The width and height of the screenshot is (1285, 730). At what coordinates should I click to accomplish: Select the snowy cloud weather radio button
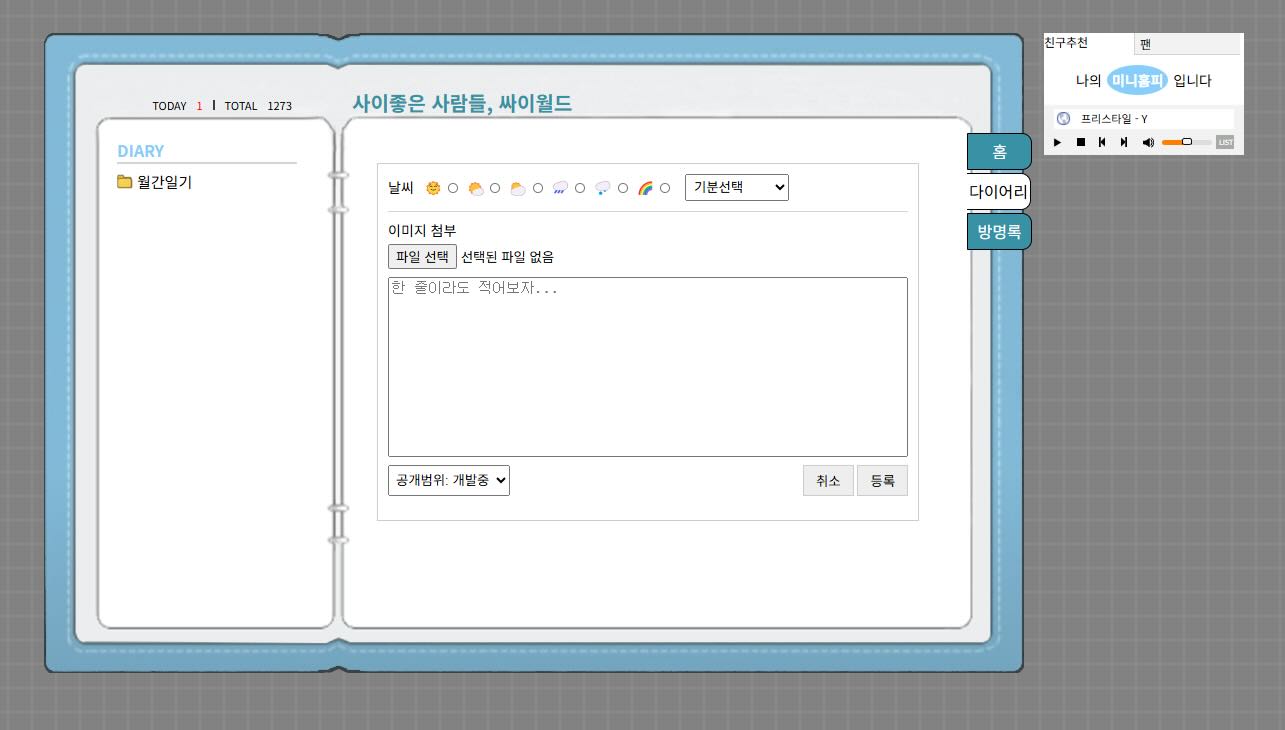coord(623,188)
